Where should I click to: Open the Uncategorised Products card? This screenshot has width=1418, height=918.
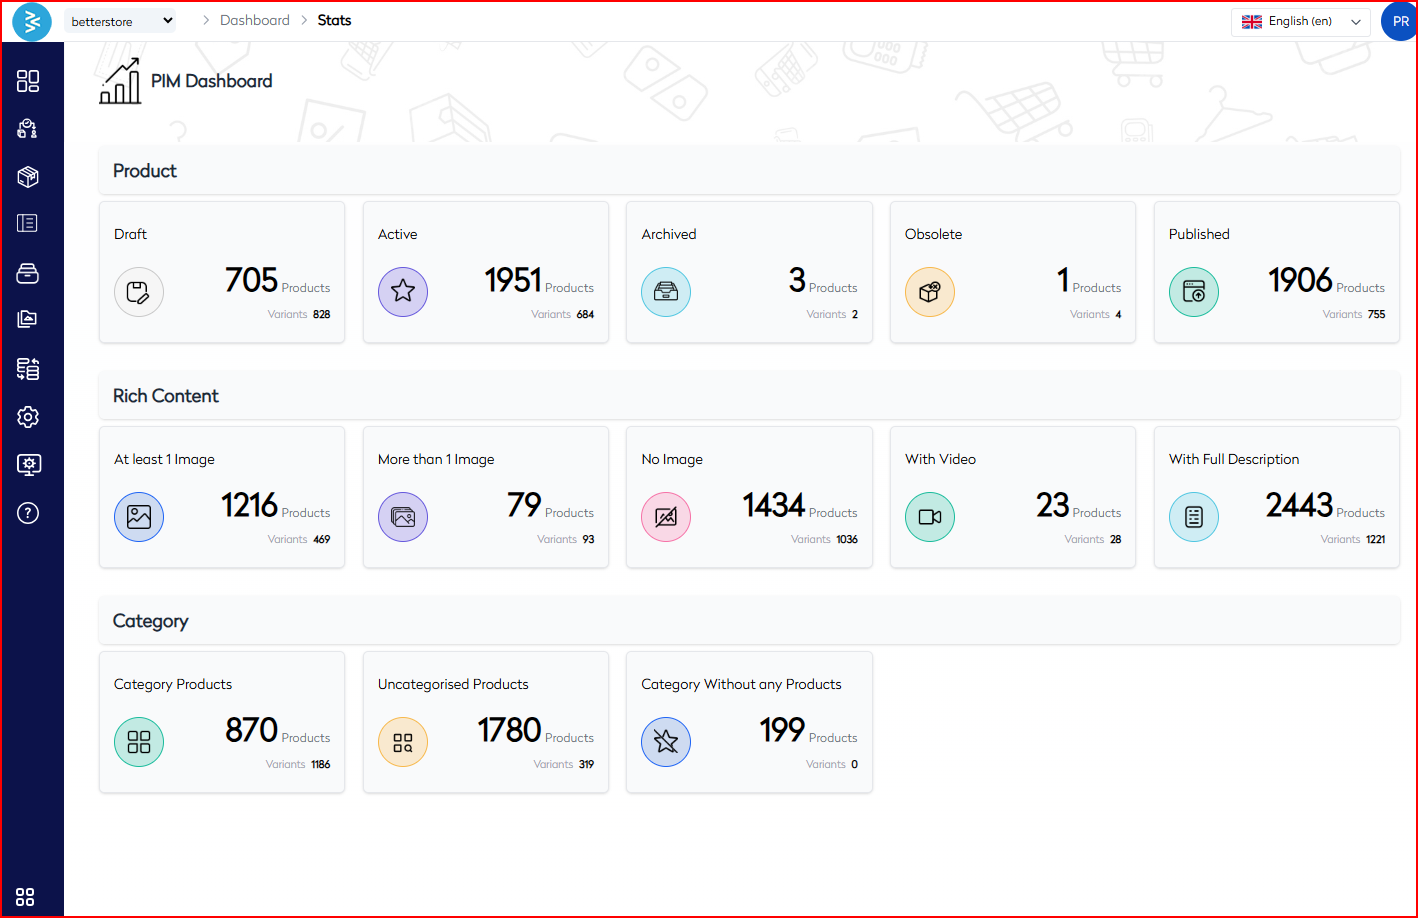pyautogui.click(x=486, y=723)
